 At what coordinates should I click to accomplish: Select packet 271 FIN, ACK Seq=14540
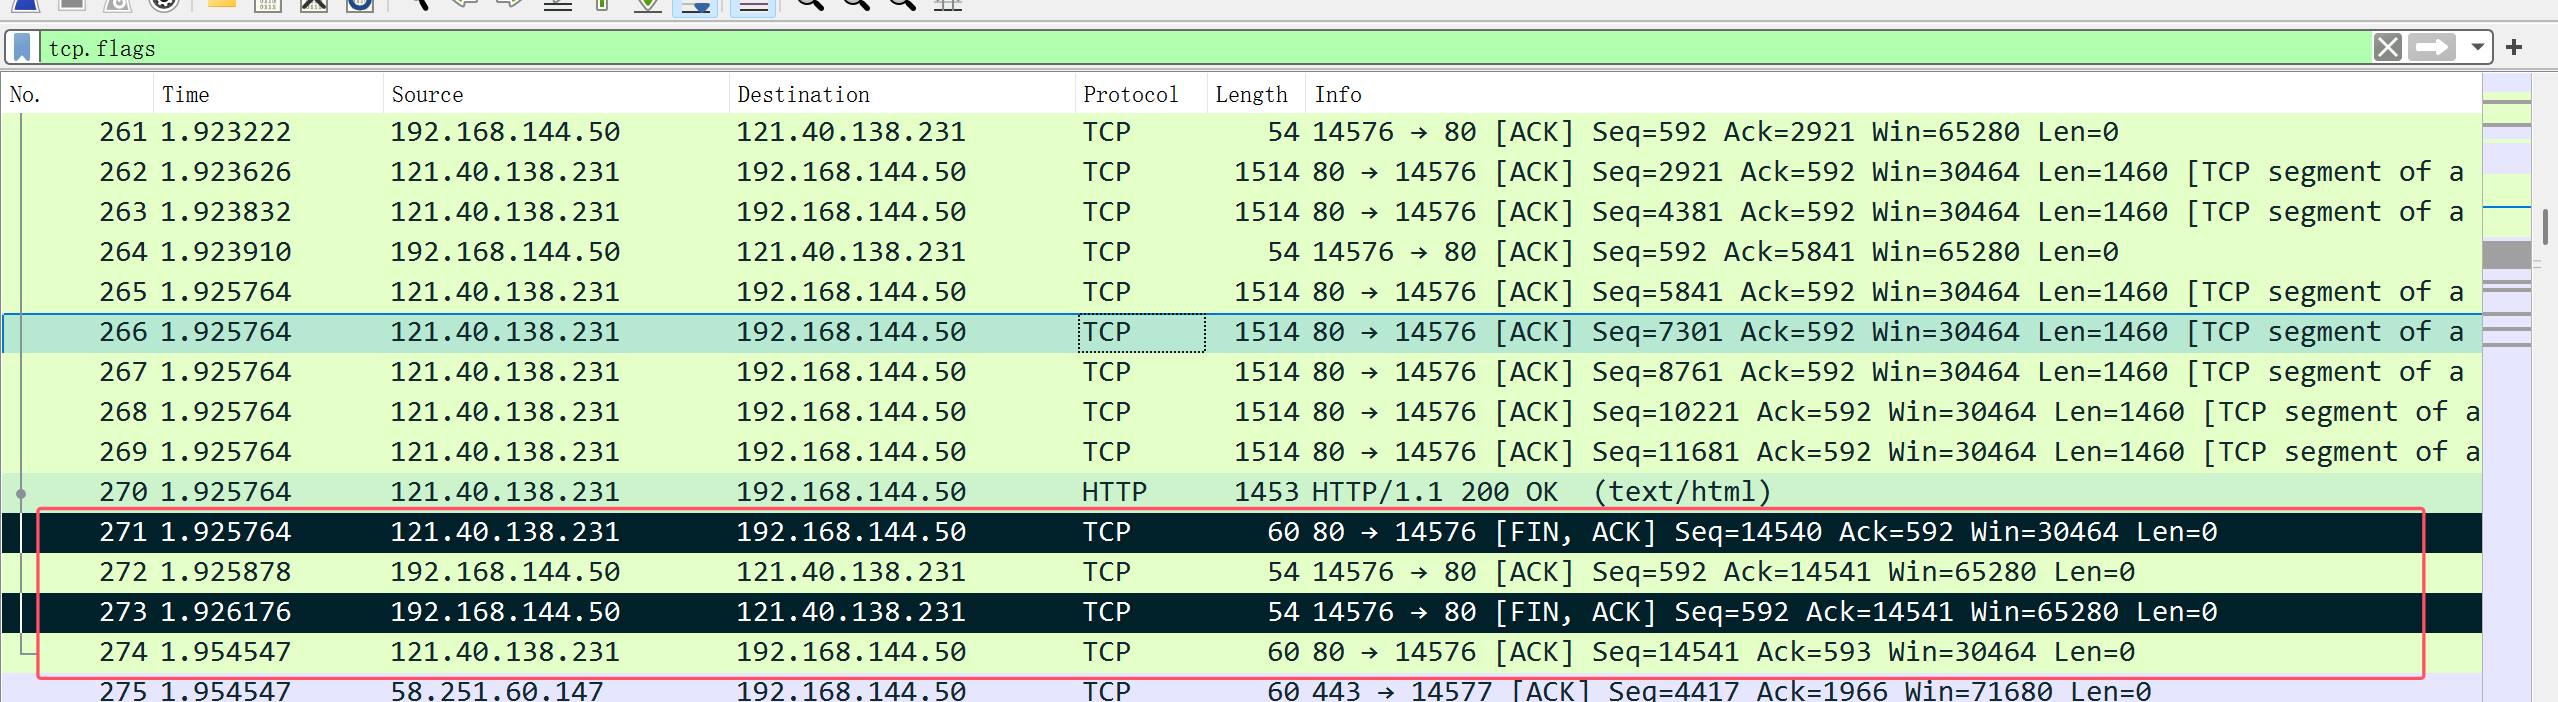click(x=1241, y=532)
